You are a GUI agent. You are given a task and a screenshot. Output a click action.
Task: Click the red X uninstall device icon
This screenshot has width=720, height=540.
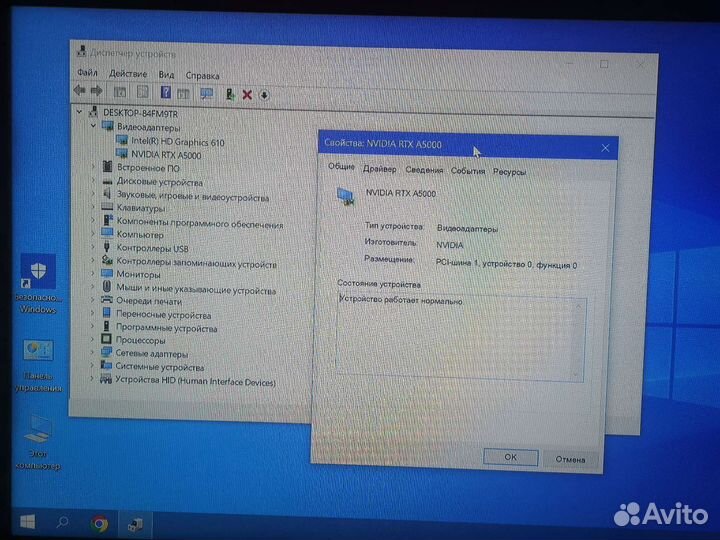pyautogui.click(x=247, y=95)
